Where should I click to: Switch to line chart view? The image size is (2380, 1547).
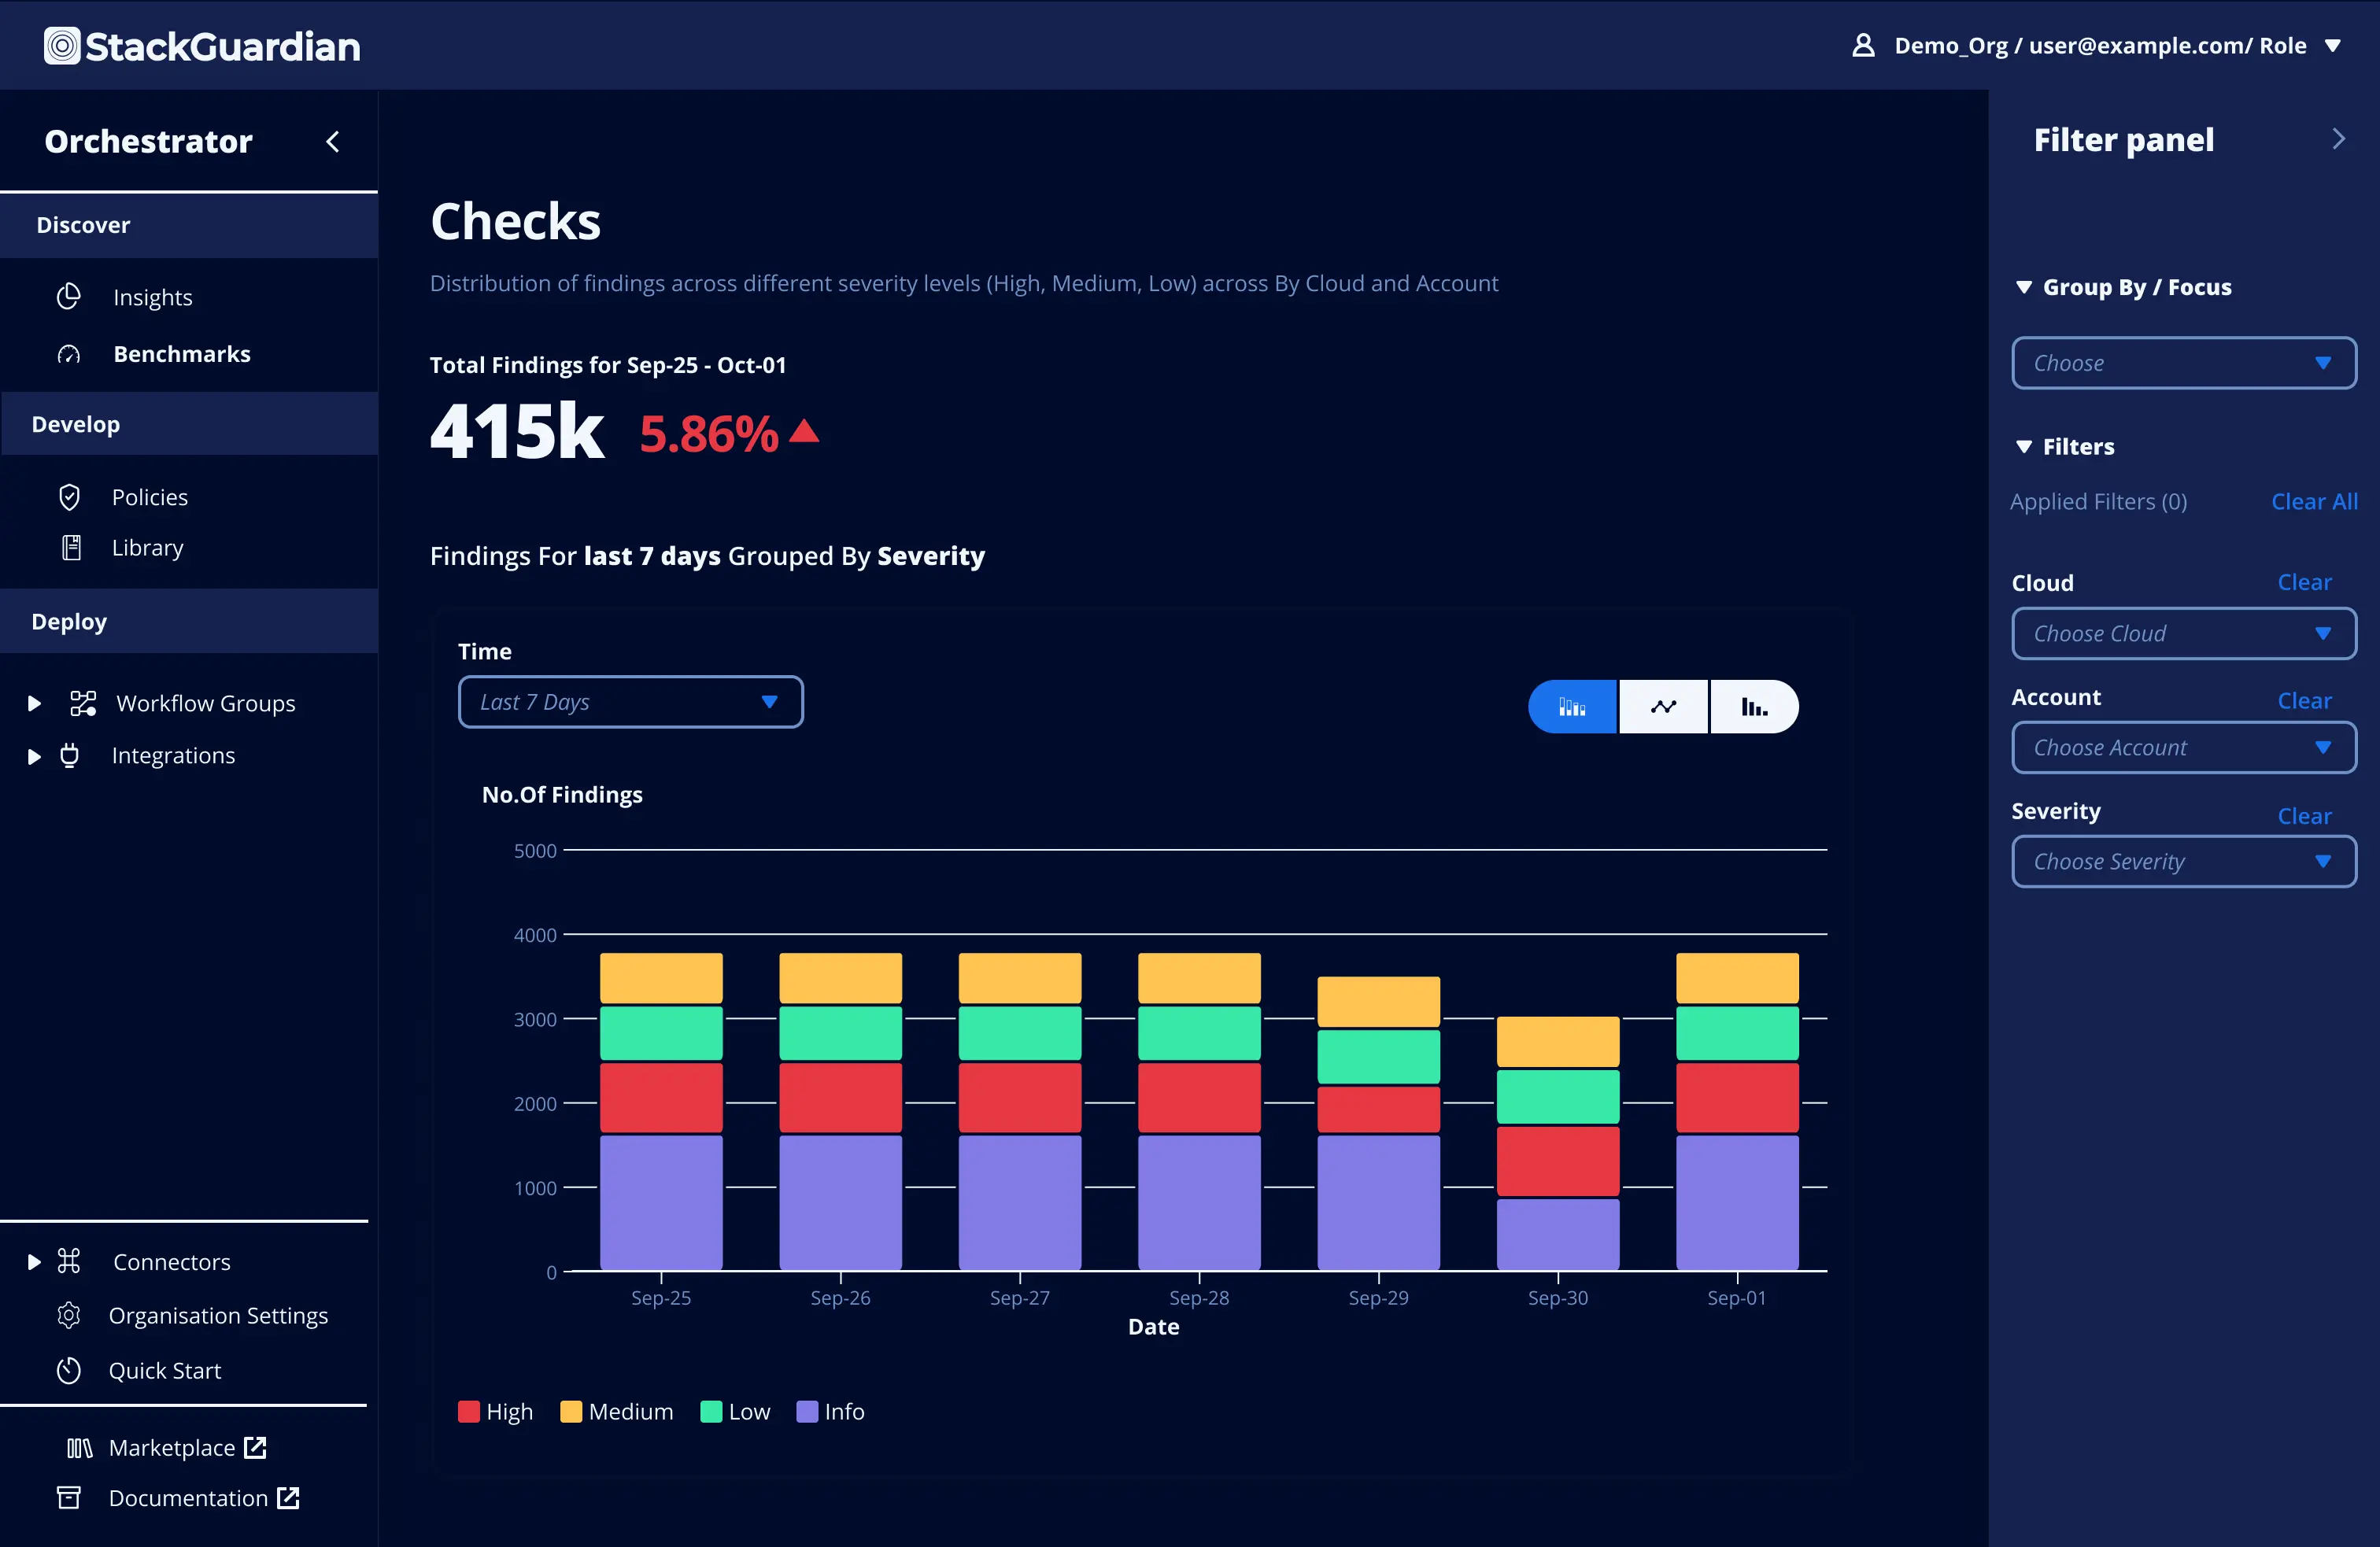(x=1663, y=707)
